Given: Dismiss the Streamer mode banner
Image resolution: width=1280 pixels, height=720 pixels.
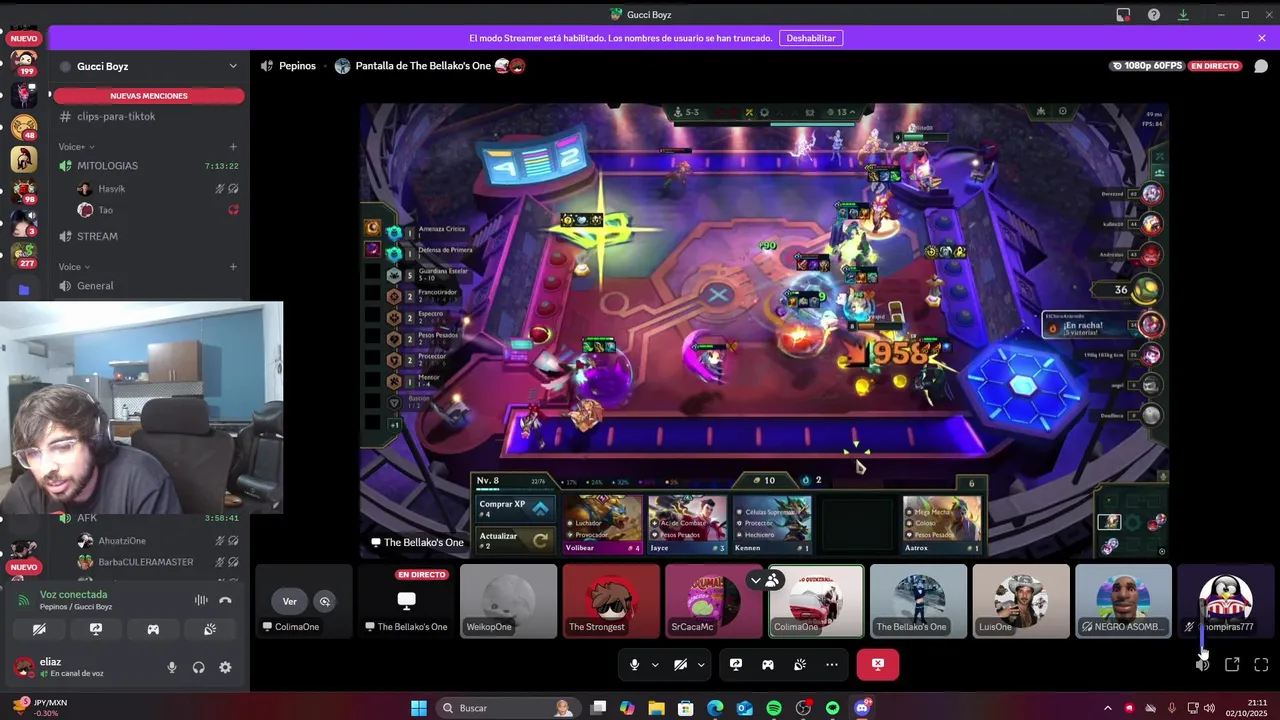Looking at the screenshot, I should [1262, 38].
